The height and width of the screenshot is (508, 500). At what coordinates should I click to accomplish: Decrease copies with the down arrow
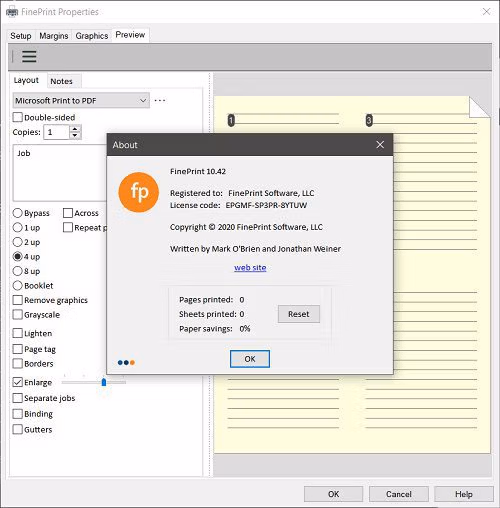pyautogui.click(x=75, y=135)
